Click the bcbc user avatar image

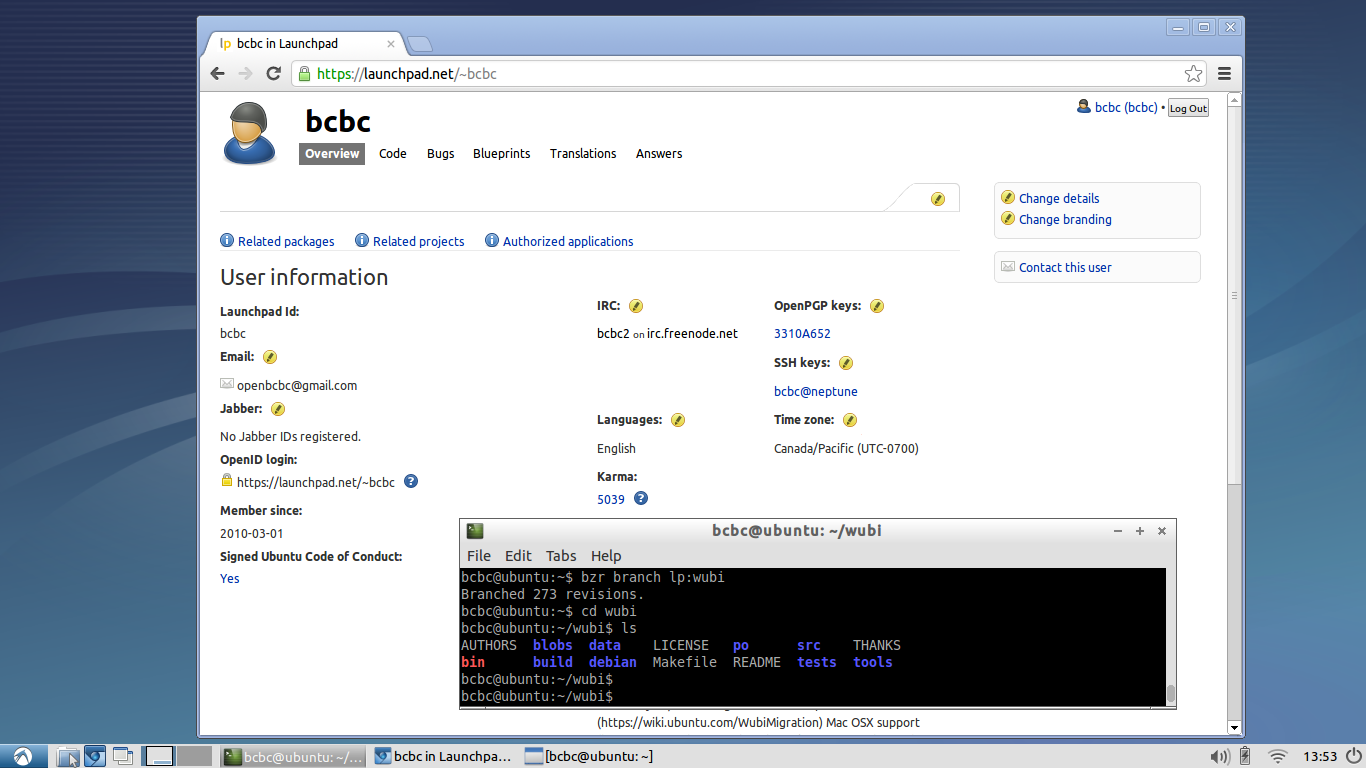pyautogui.click(x=249, y=133)
